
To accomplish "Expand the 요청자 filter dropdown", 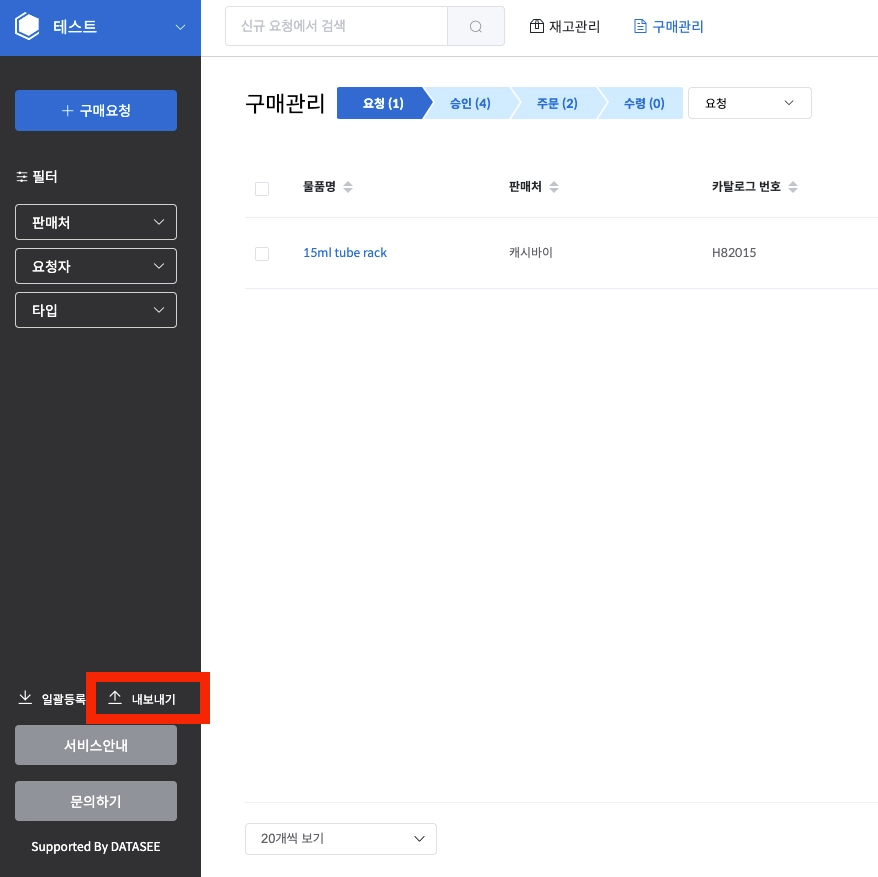I will click(96, 266).
